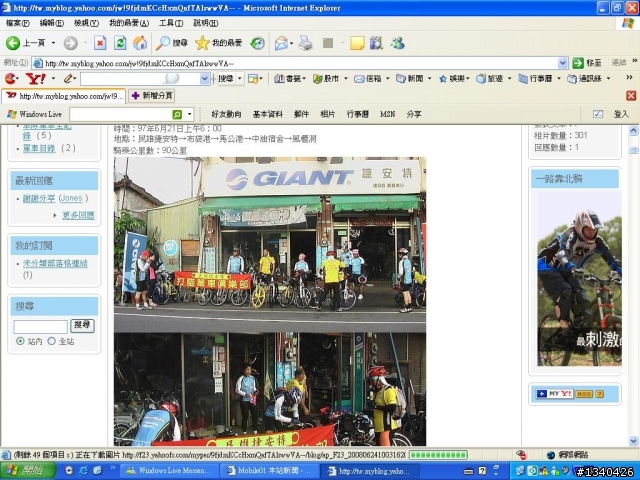Switch to the Mobile01 taskbar window

pos(269,471)
